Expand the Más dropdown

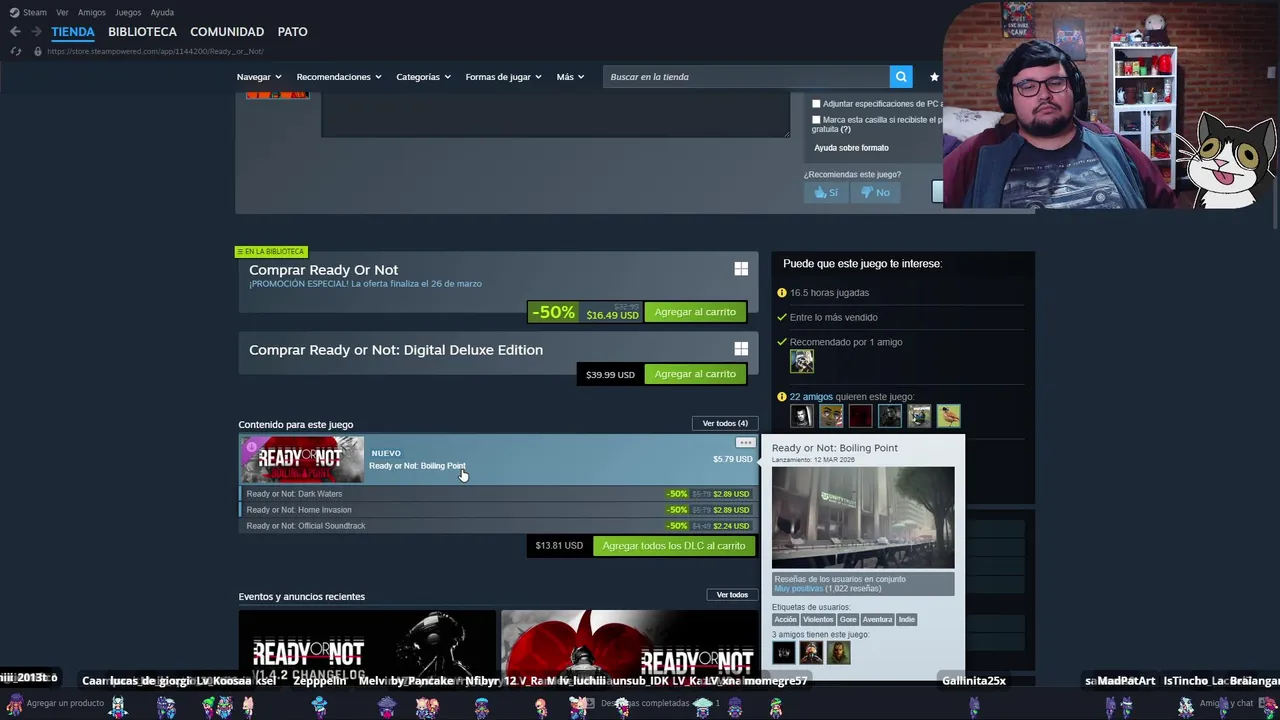tap(570, 77)
